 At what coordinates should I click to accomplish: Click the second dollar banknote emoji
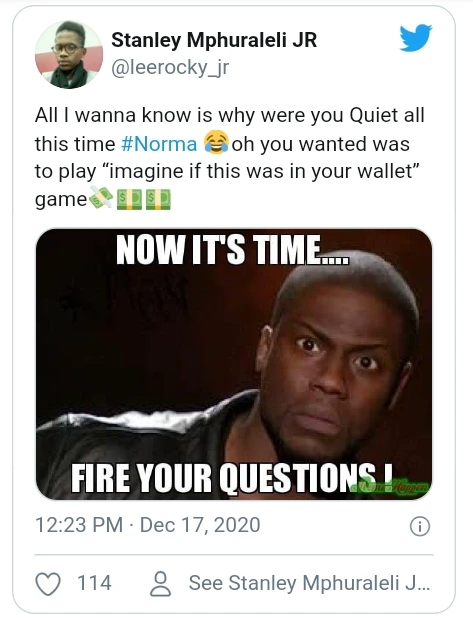(x=158, y=199)
